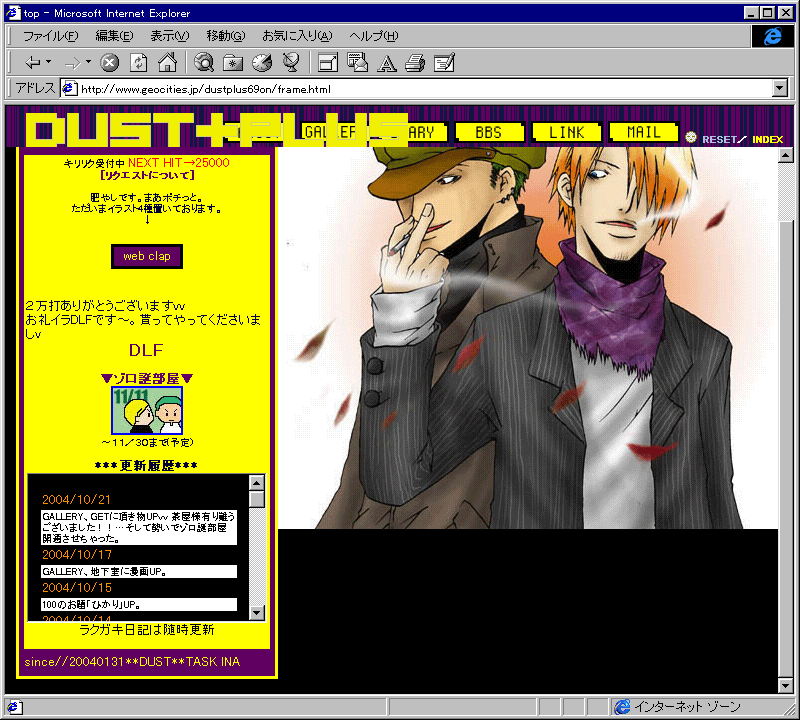
Task: Open Channels with the satellite dish icon
Action: tap(291, 63)
